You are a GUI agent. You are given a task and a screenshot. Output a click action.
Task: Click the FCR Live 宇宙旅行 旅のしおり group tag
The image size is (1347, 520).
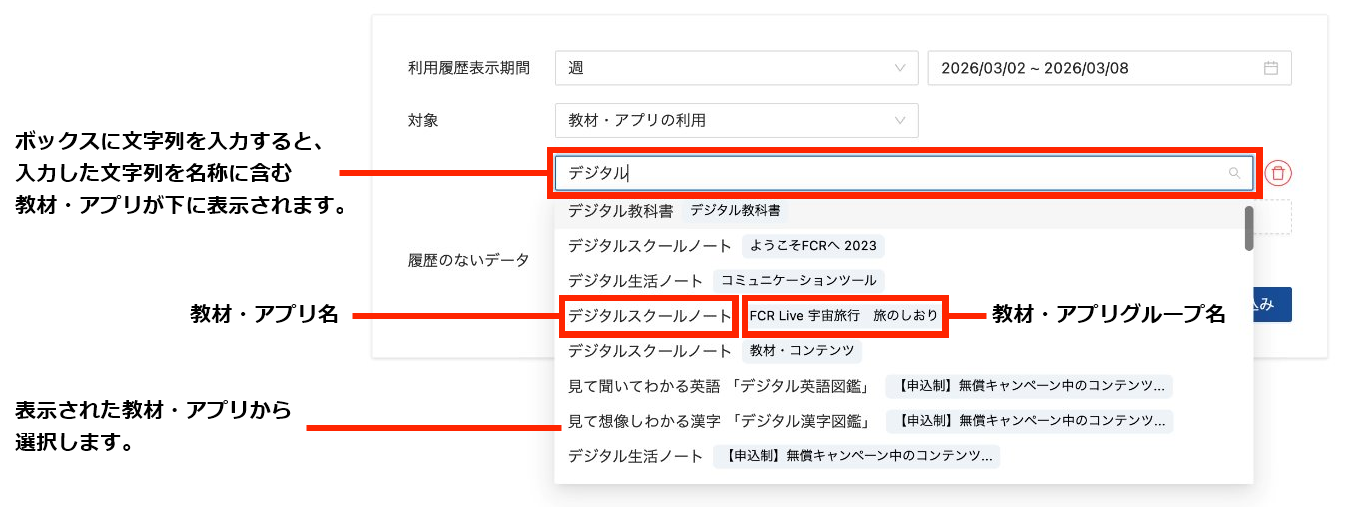pos(844,316)
